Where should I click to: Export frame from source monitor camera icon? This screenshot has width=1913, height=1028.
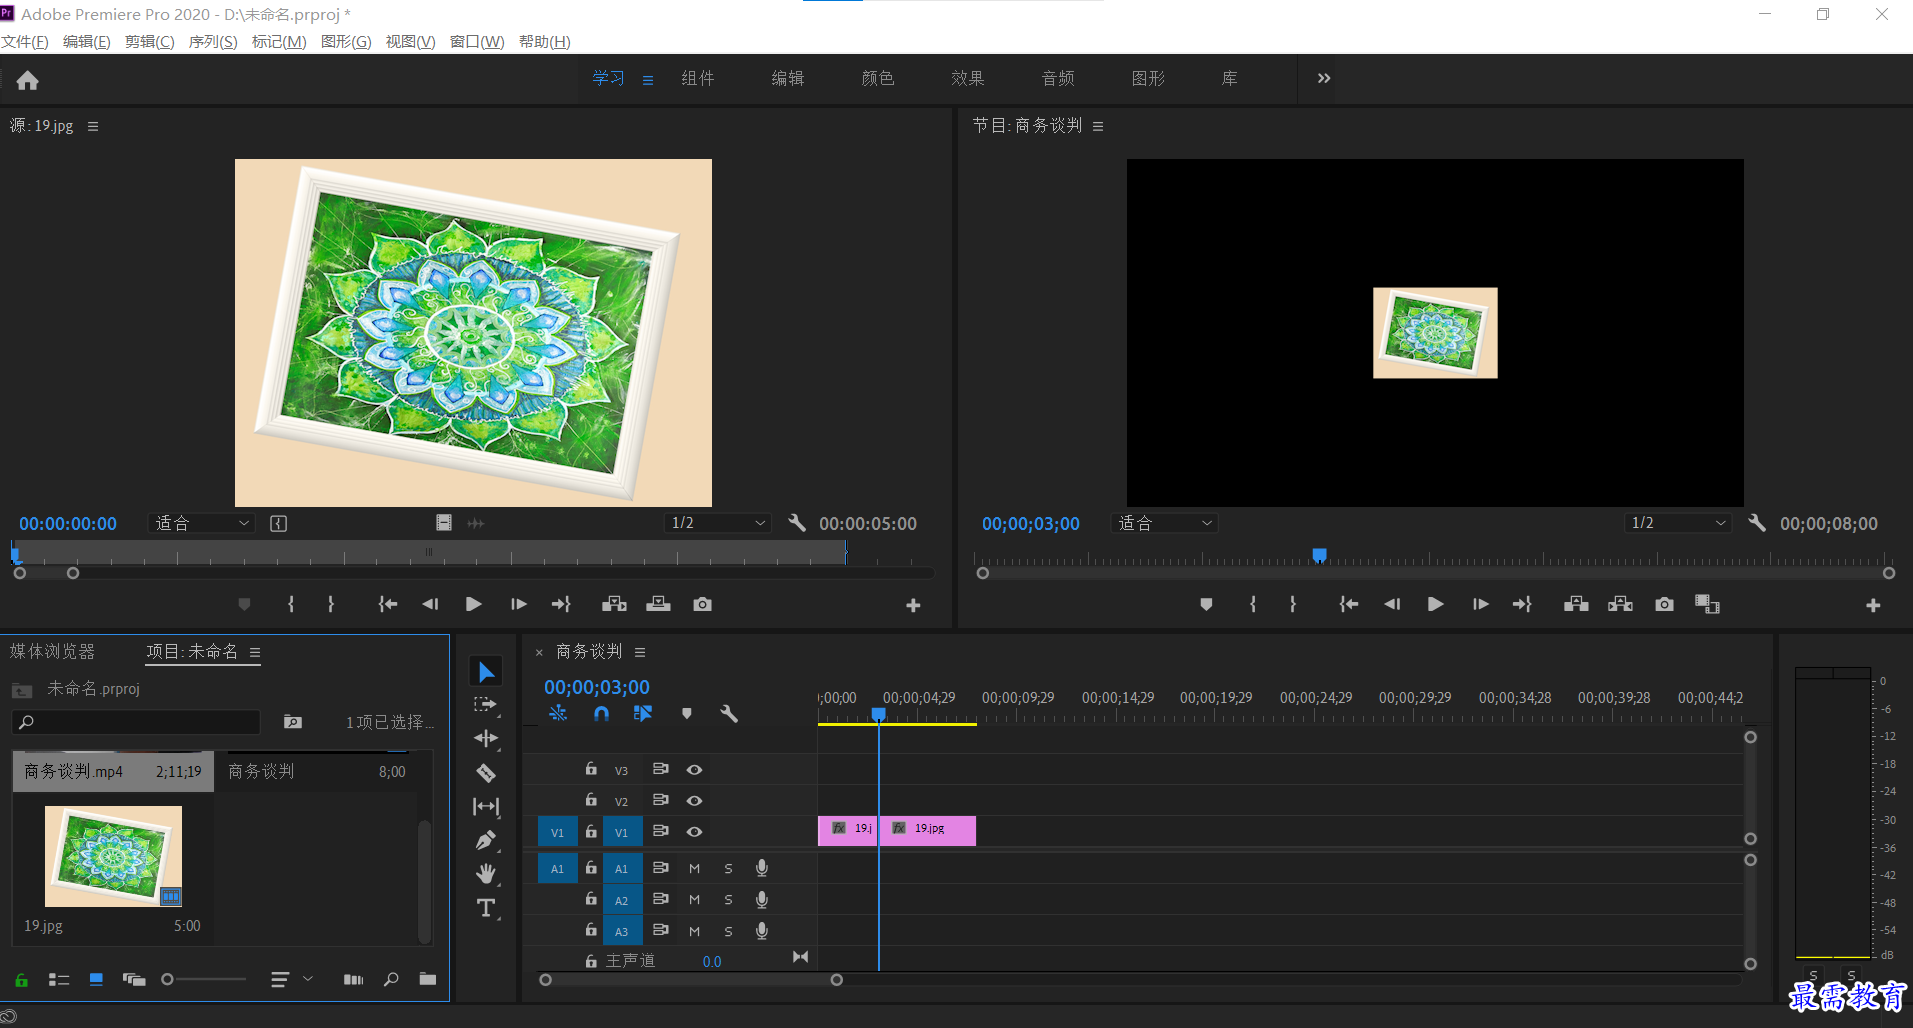703,604
